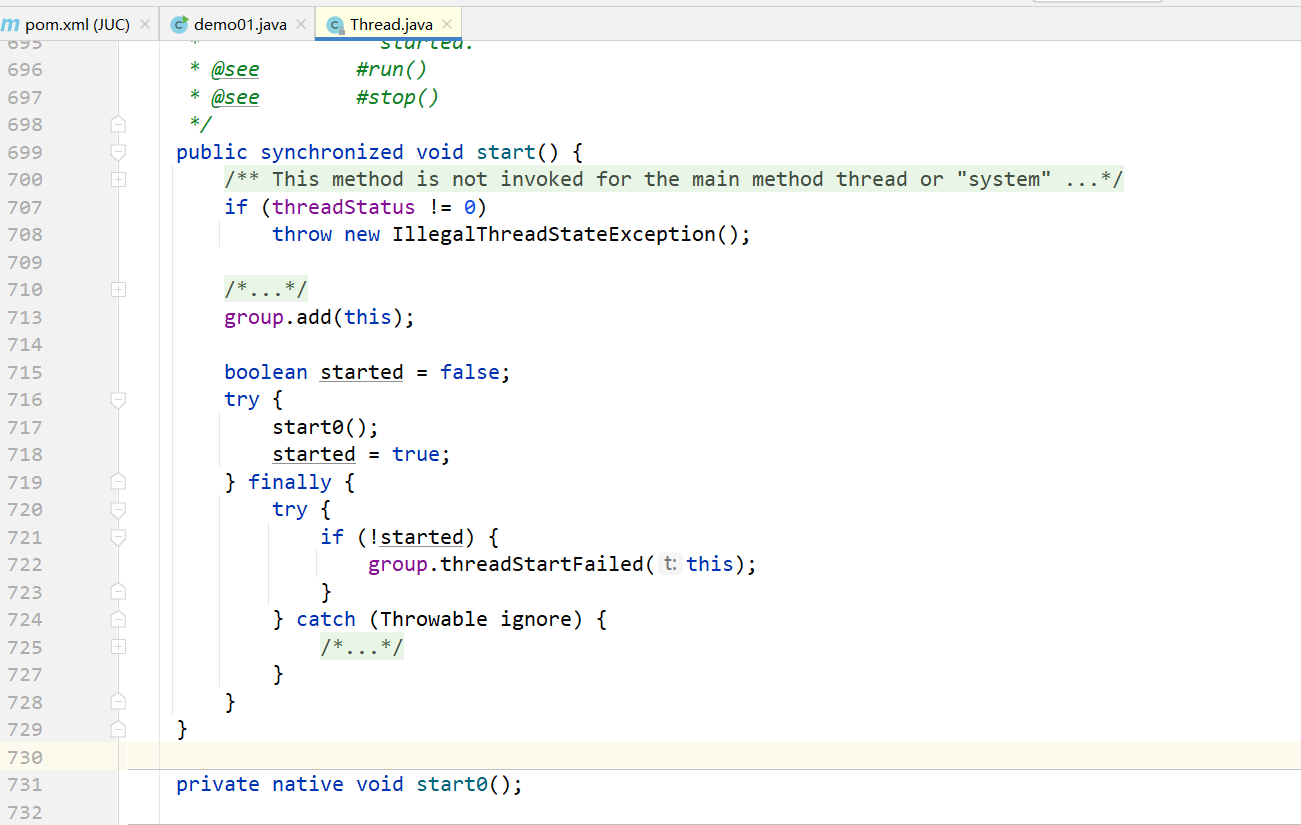Expand the folded /*...*/ text on line 725
Viewport: 1301px width, 825px height.
click(362, 647)
